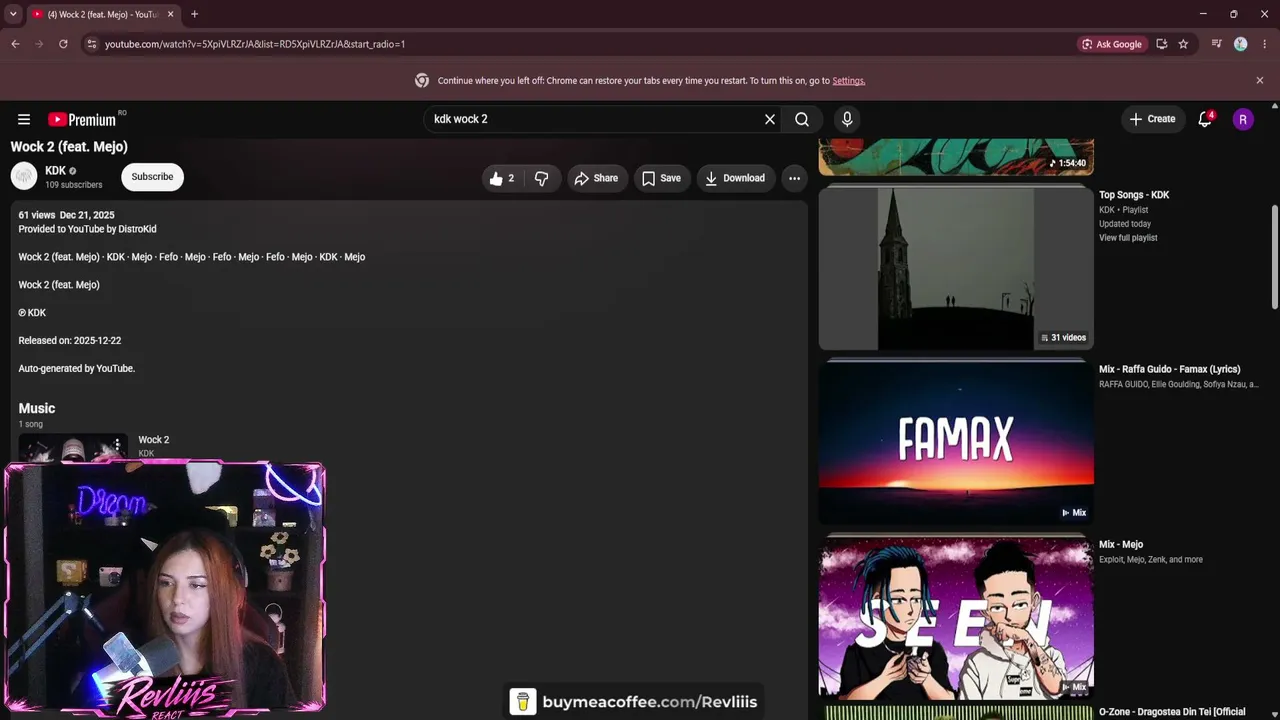Viewport: 1280px width, 720px height.
Task: Click into the 'kdk wock 2' search box
Action: (595, 119)
